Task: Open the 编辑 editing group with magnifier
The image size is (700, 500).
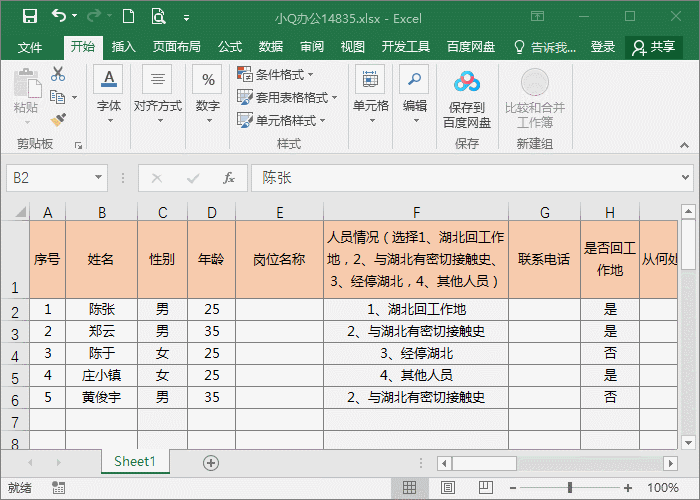Action: [x=415, y=95]
